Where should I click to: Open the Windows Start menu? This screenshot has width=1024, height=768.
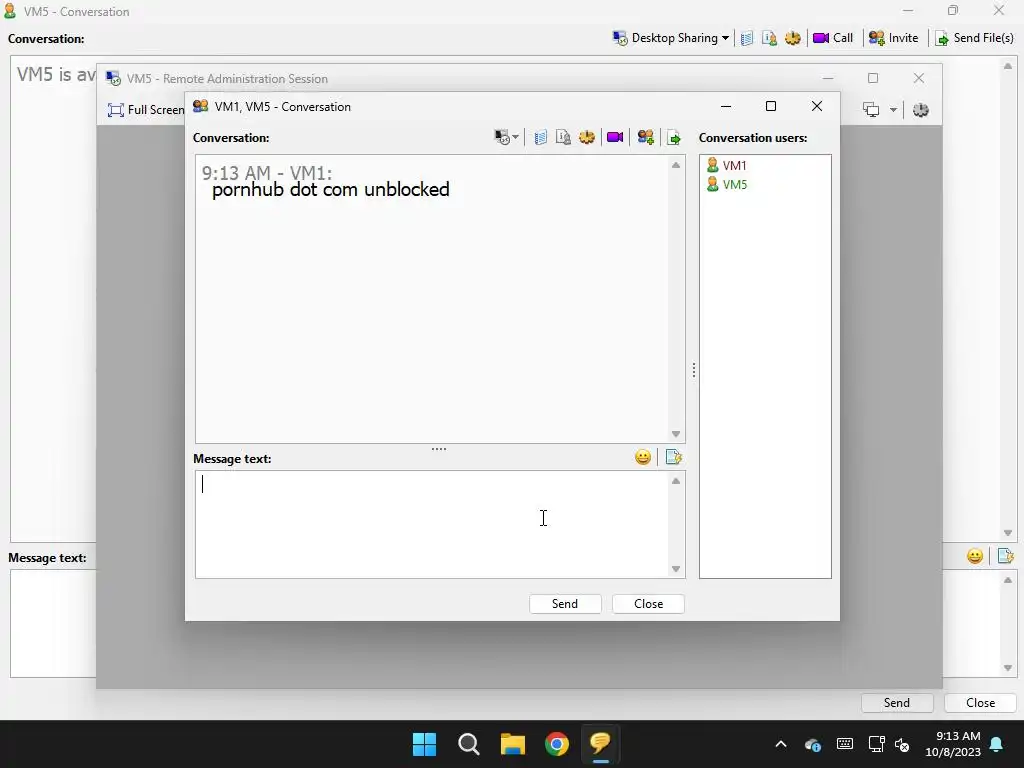point(424,744)
